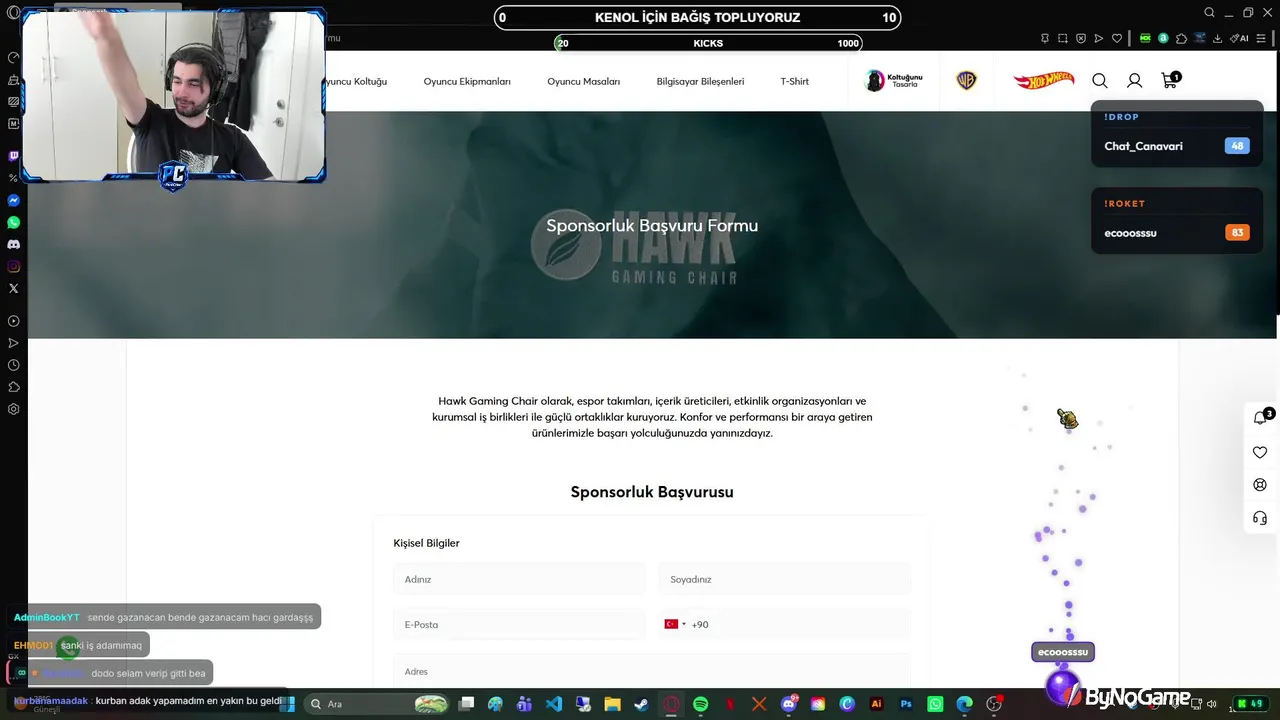
Task: Open Visual Studio Code from the taskbar
Action: 554,704
